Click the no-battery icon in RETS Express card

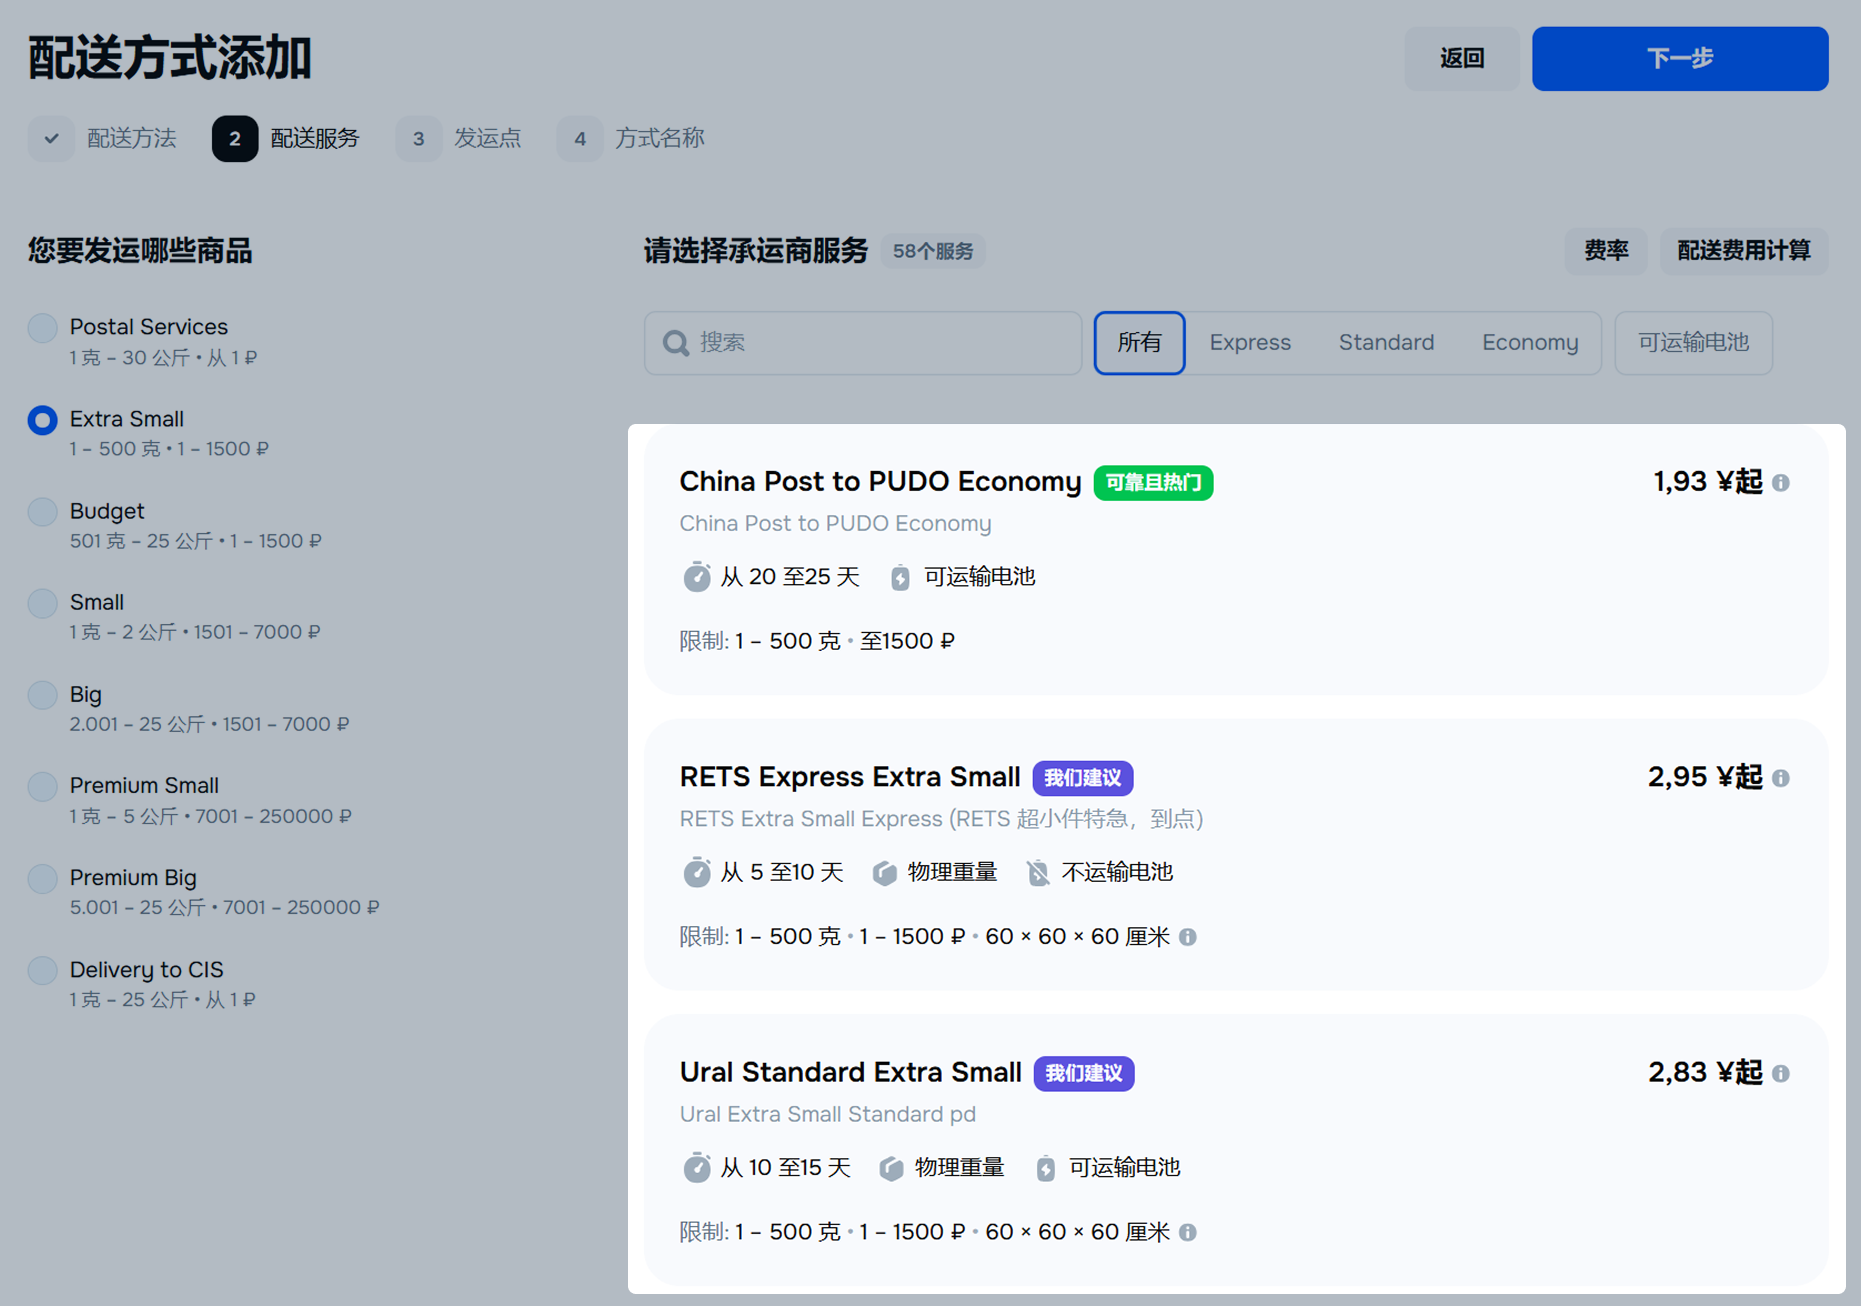1038,873
